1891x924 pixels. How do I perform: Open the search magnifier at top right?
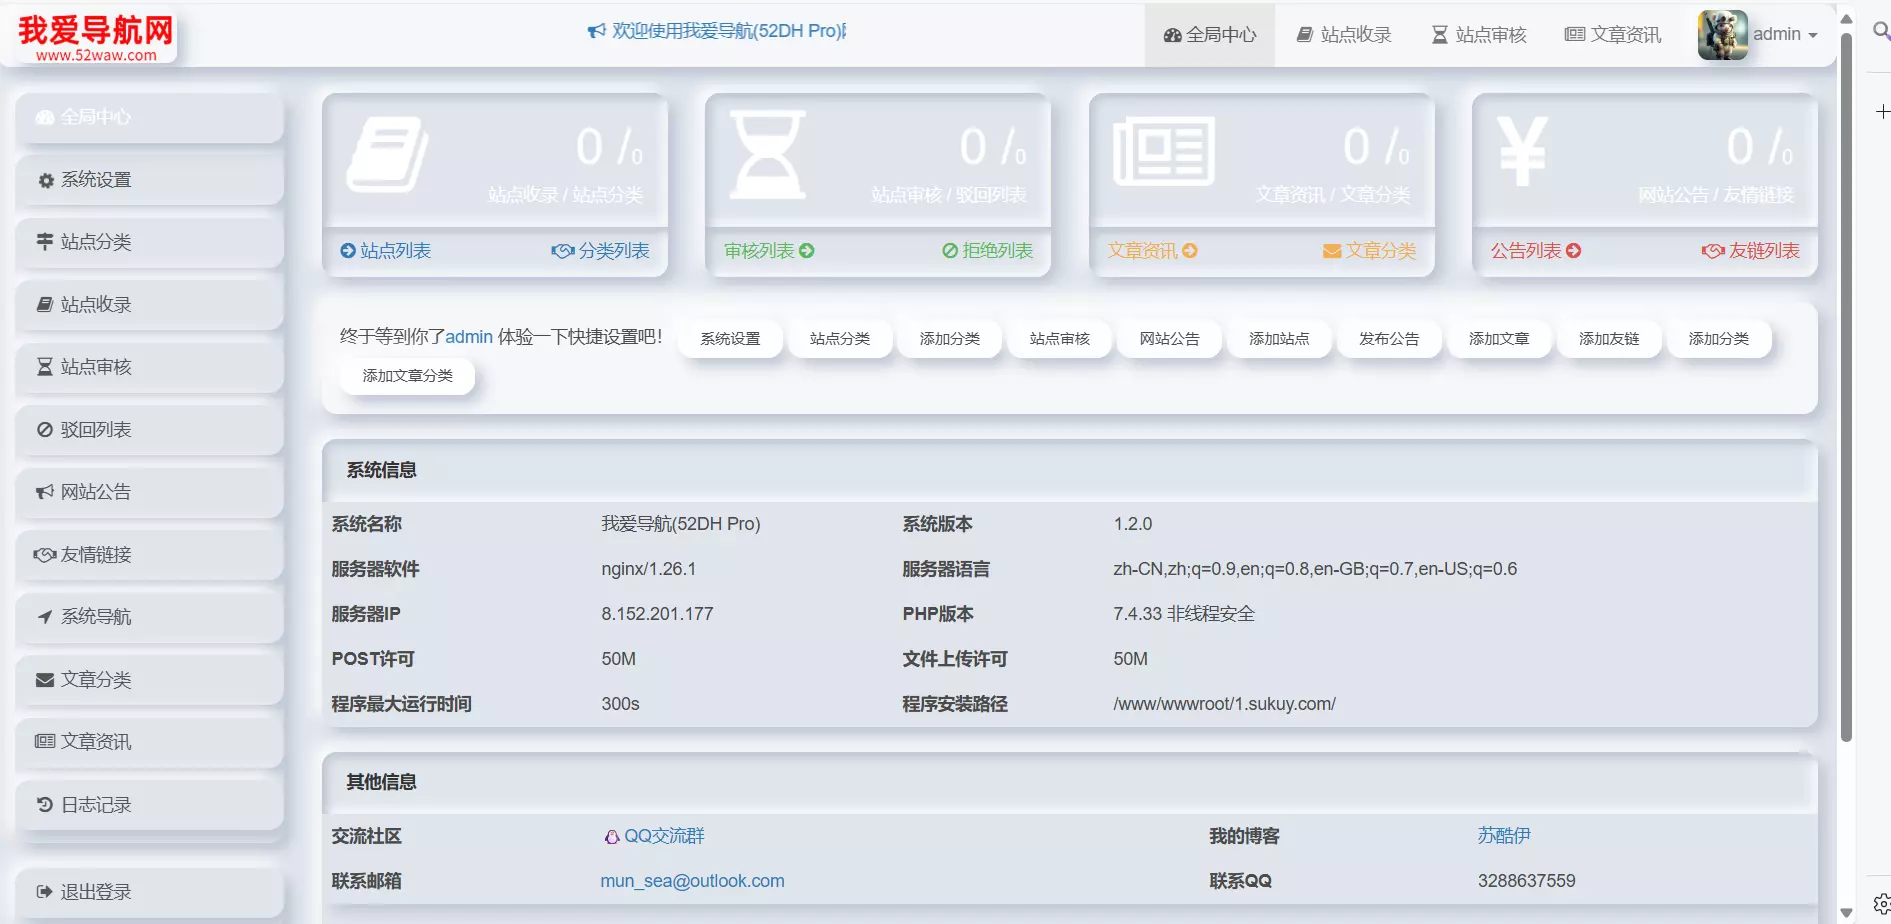point(1880,30)
